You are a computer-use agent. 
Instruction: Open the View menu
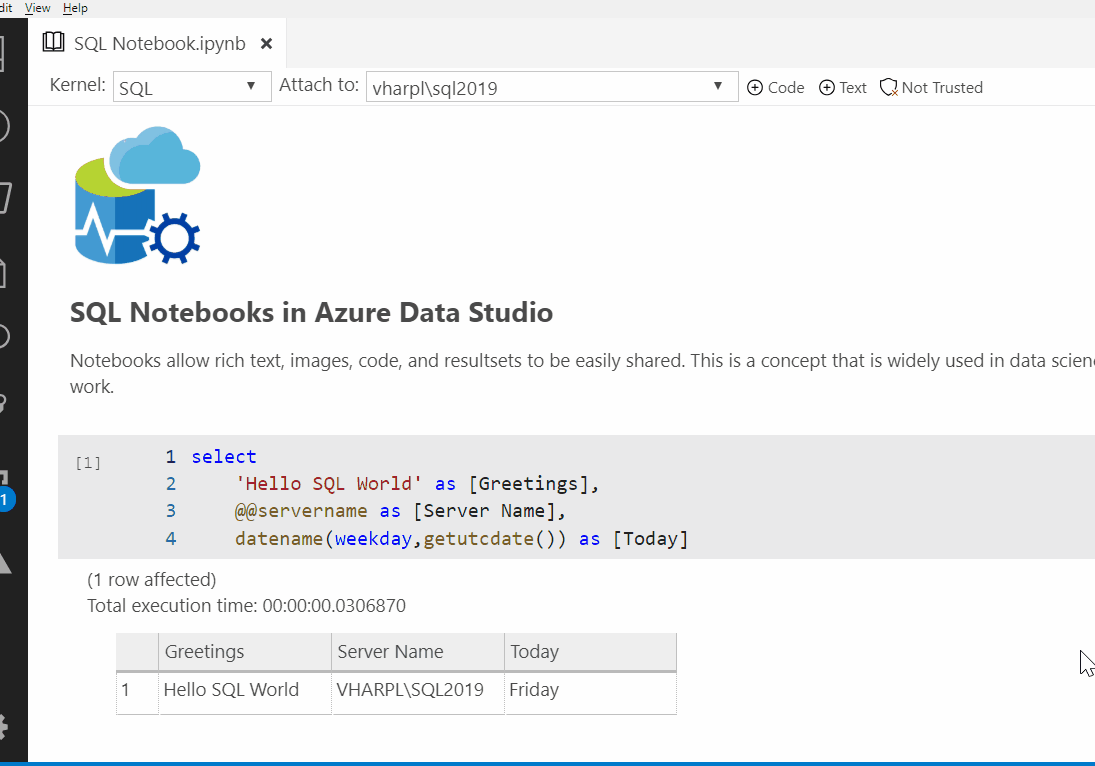click(x=37, y=7)
